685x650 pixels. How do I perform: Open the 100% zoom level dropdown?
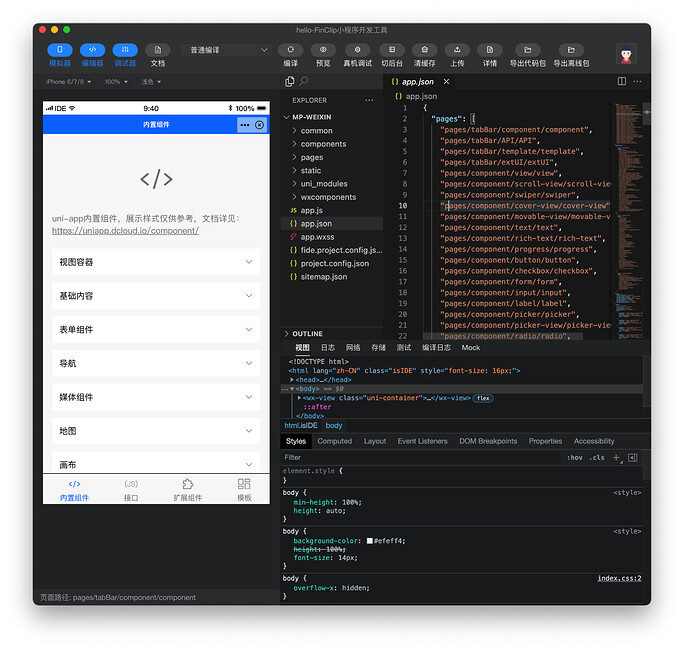coord(116,82)
